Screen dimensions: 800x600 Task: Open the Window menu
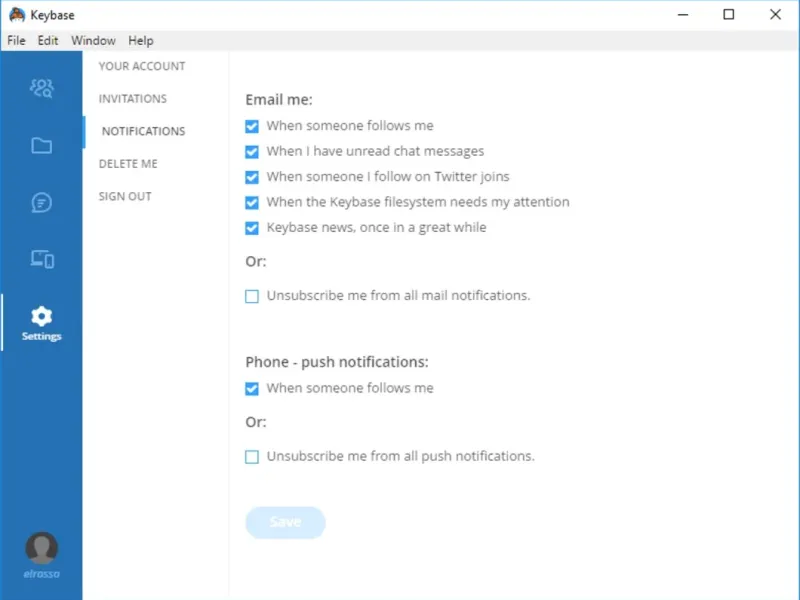(x=93, y=41)
